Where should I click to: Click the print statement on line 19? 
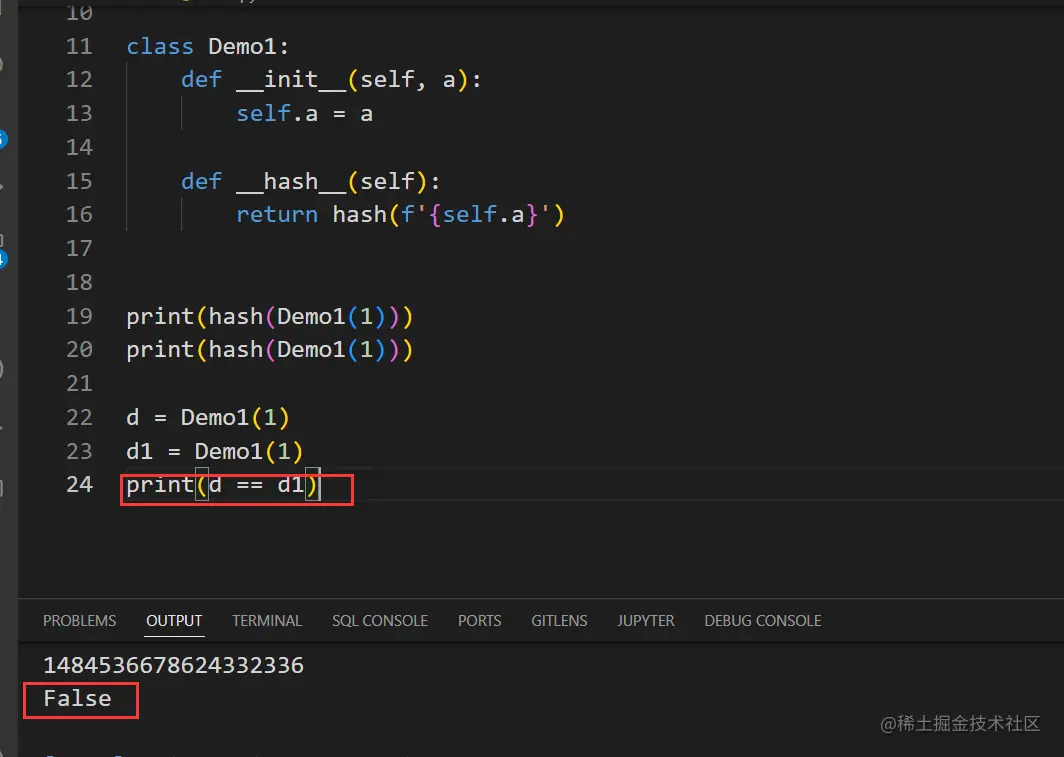tap(269, 316)
